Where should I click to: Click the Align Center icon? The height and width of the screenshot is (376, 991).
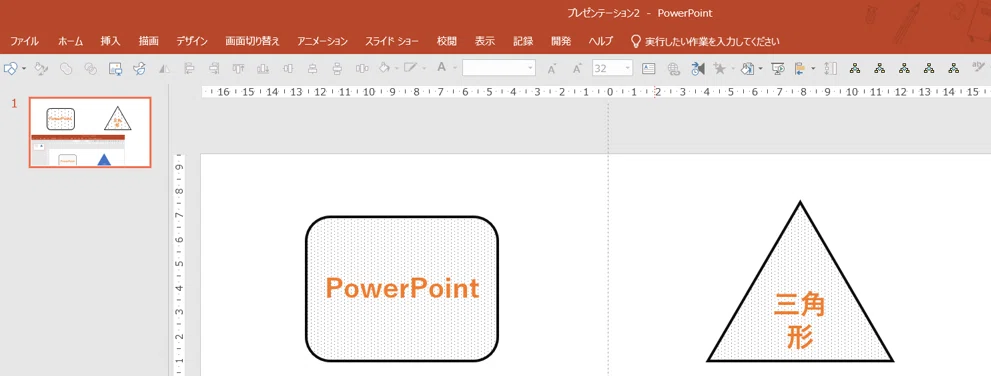(312, 68)
